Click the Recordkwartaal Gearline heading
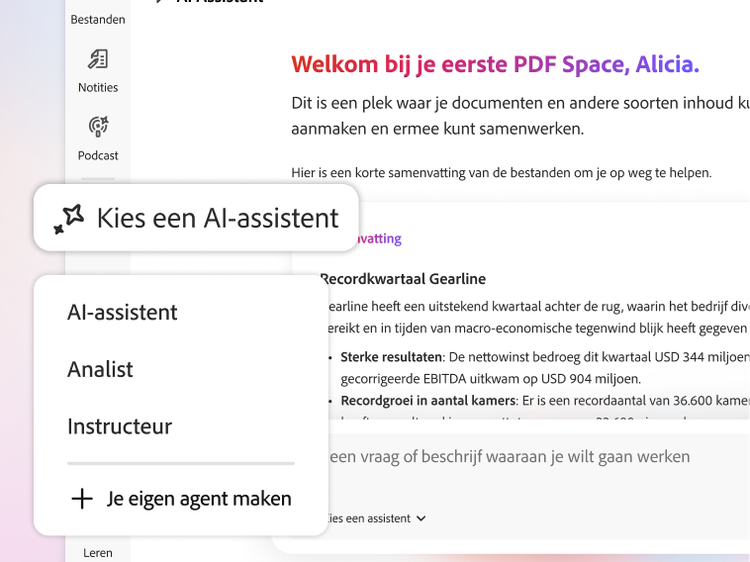The image size is (750, 562). (403, 279)
